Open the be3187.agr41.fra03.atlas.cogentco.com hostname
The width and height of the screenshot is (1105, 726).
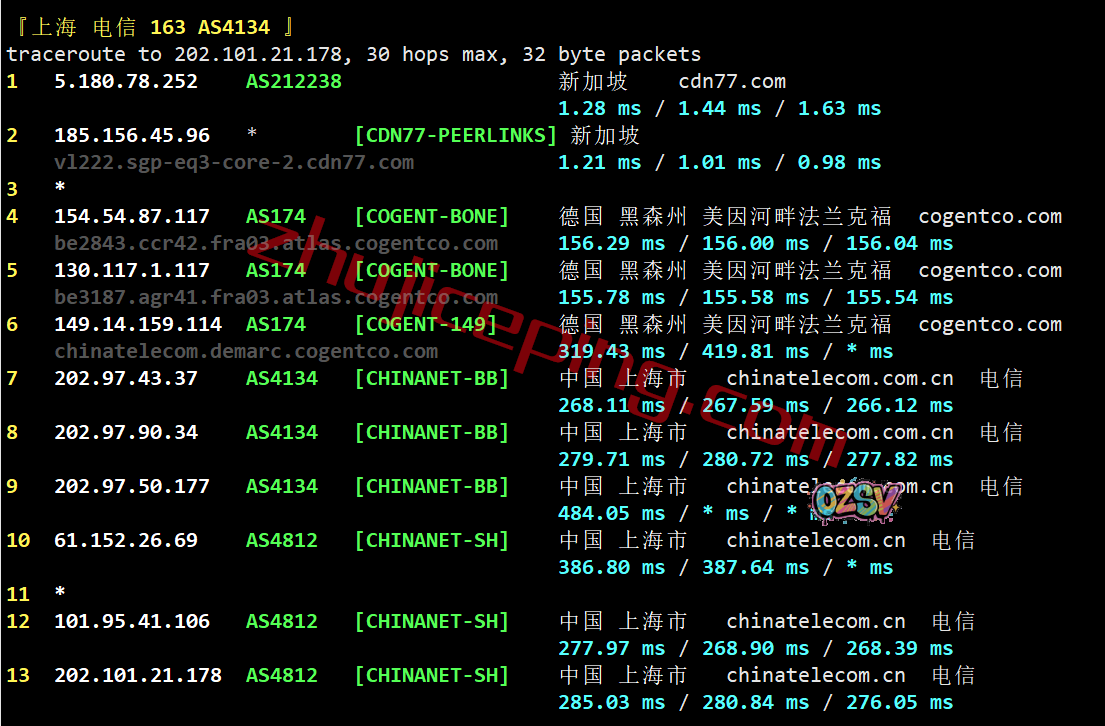point(276,297)
